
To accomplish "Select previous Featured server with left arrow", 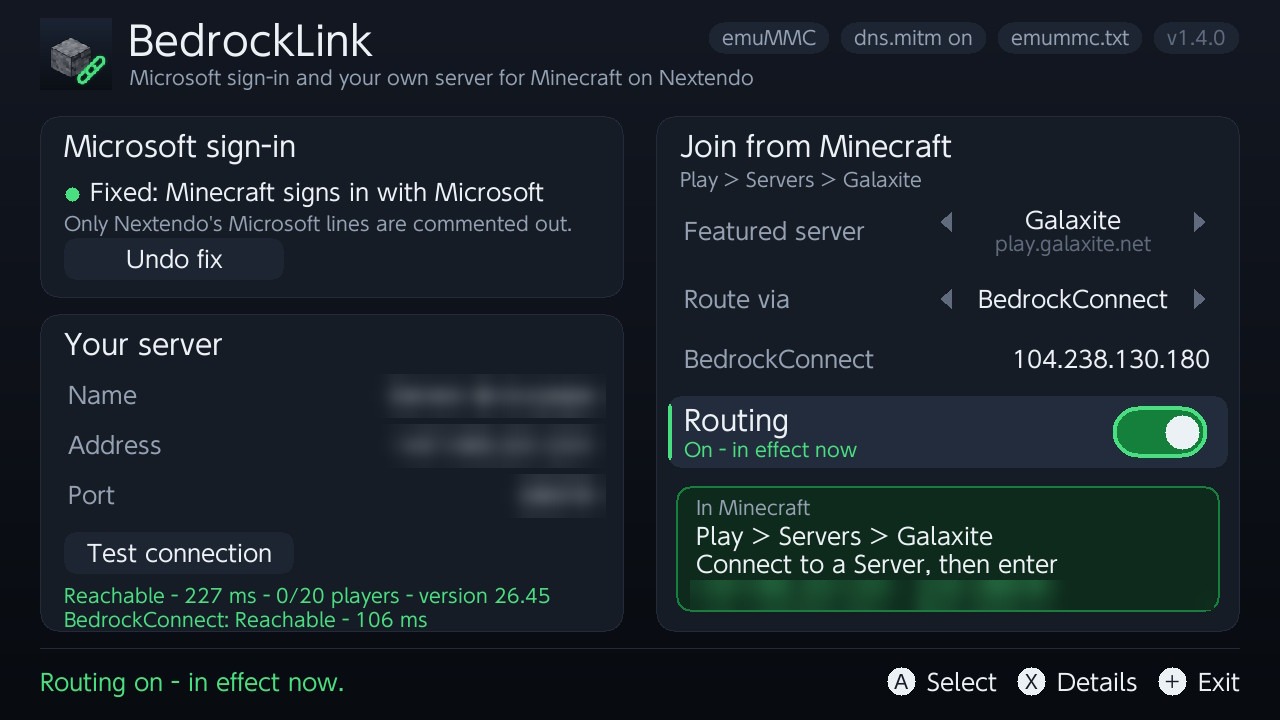I will click(946, 222).
